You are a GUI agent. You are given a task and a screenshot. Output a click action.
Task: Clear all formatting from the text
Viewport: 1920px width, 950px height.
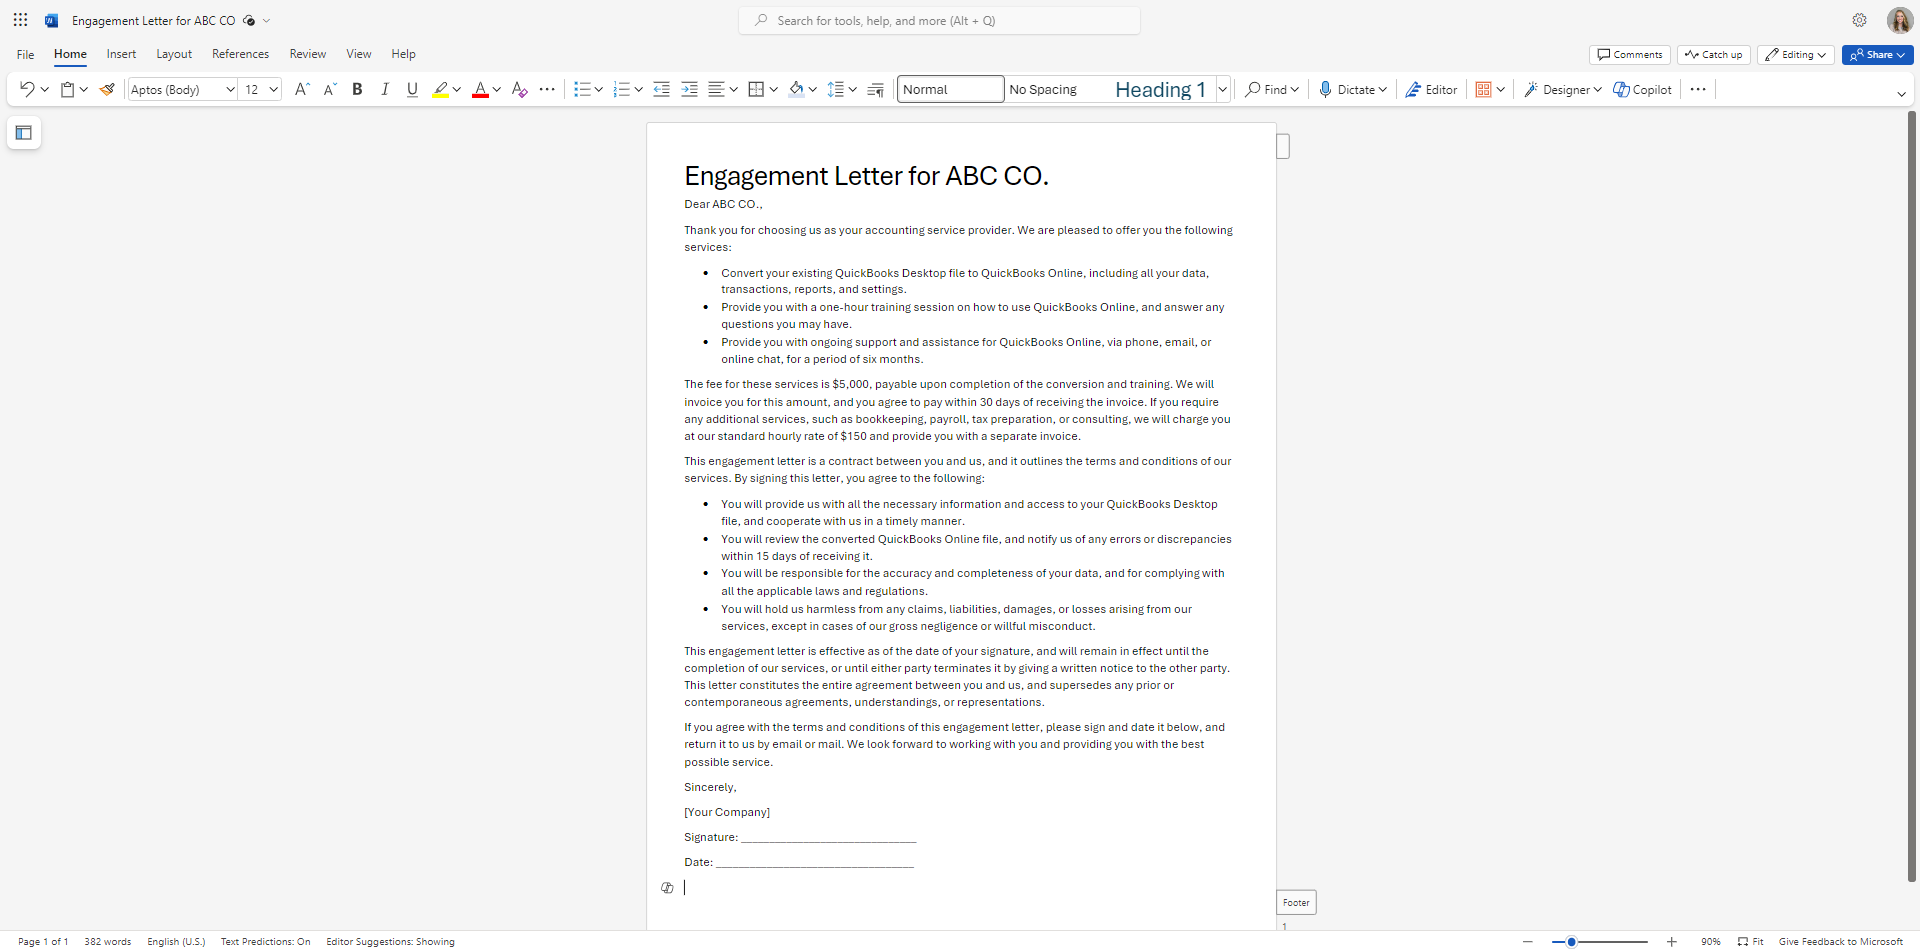(x=519, y=89)
